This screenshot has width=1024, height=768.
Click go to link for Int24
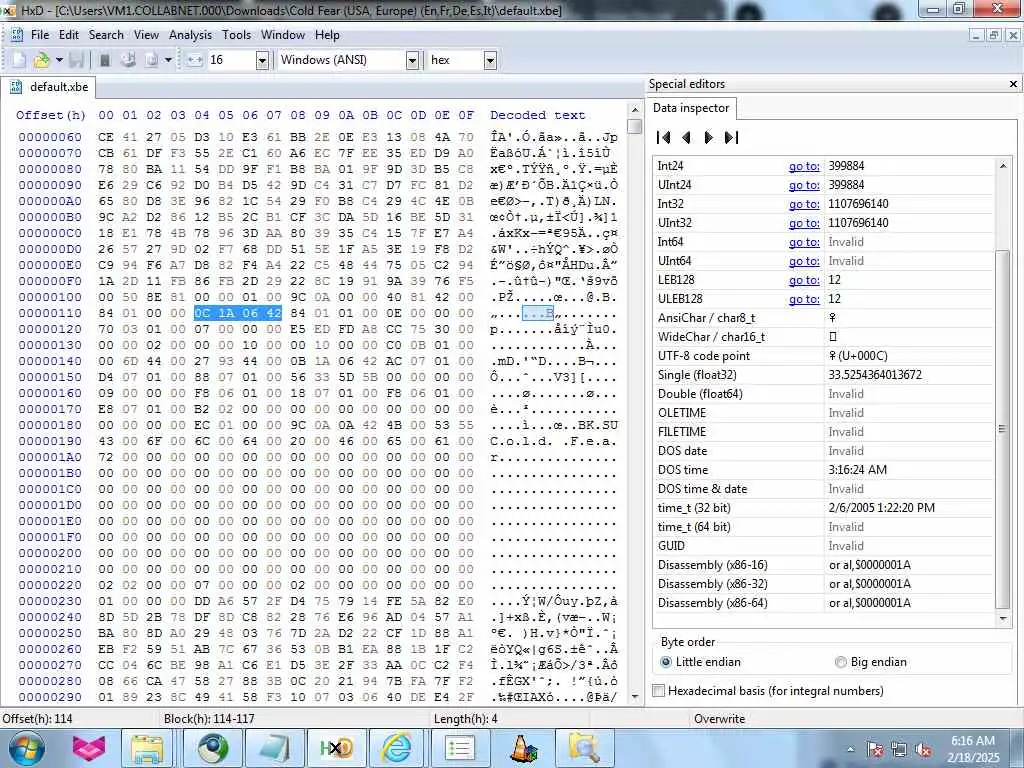[804, 166]
